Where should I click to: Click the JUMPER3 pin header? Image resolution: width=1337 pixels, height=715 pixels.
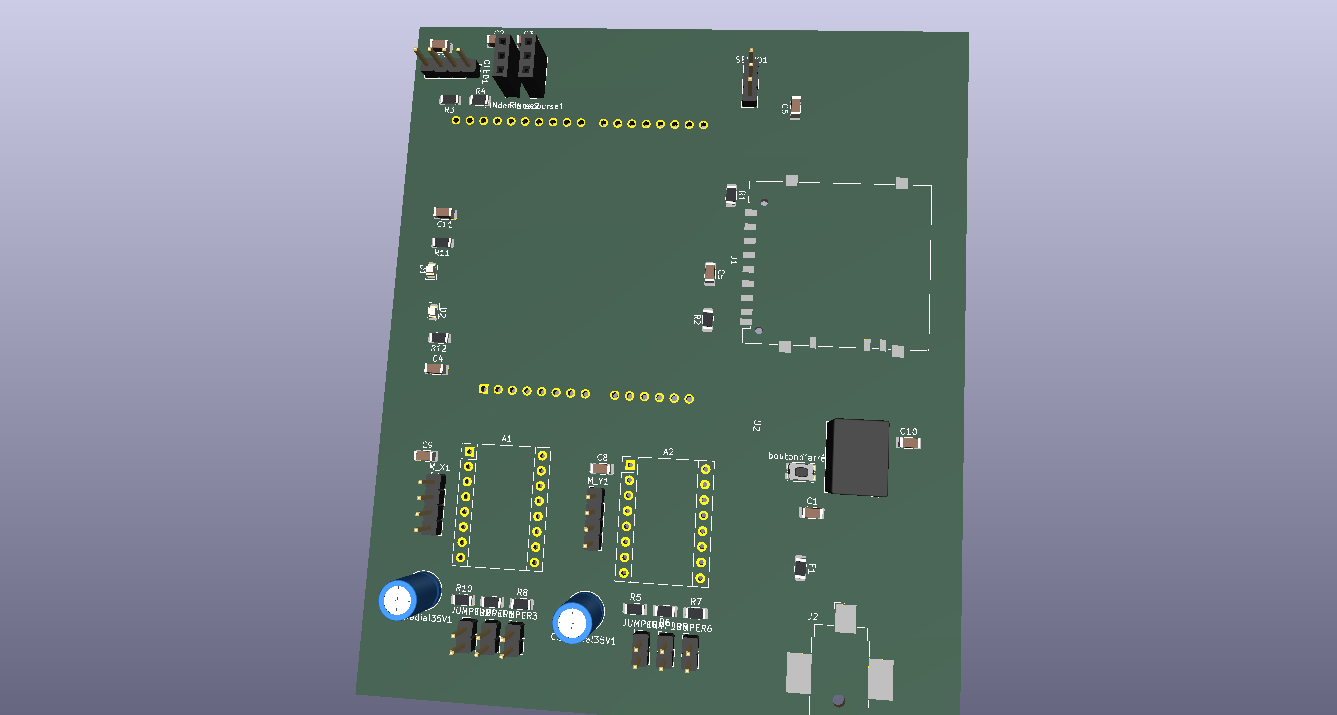(514, 639)
